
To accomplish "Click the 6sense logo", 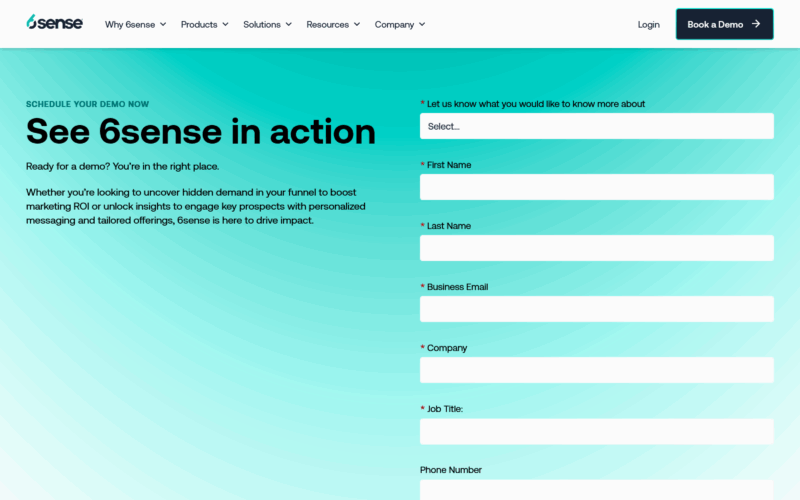I will click(55, 22).
